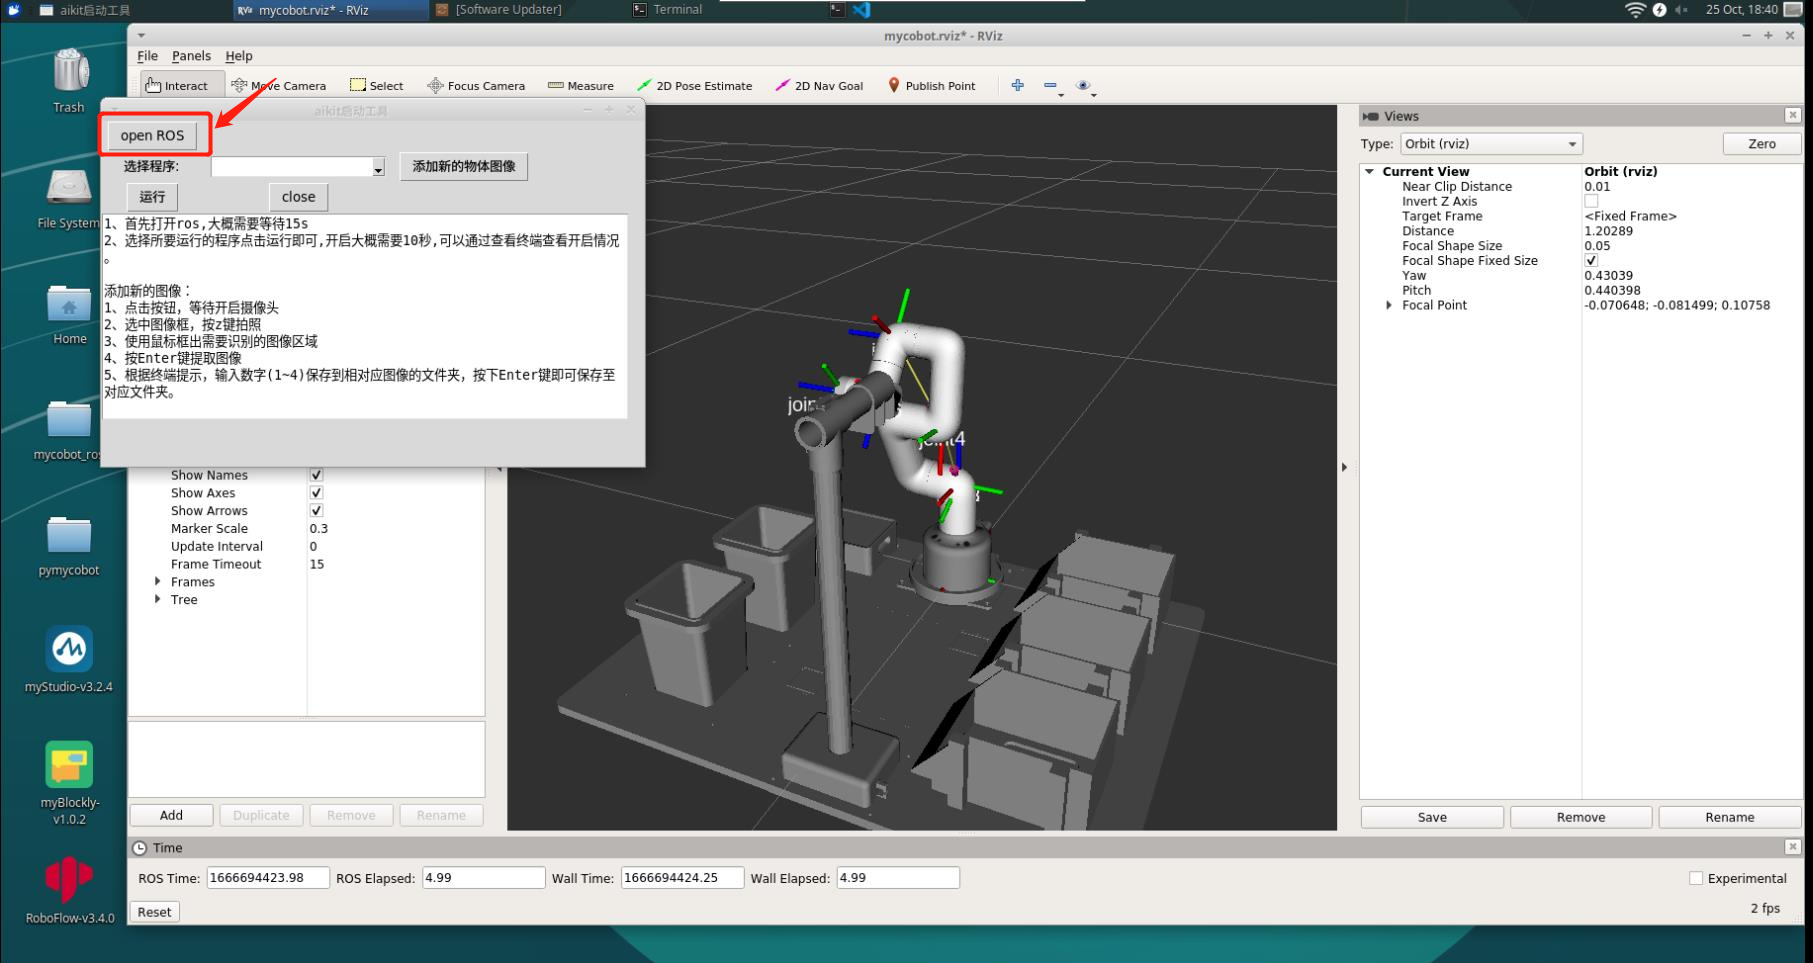
Task: Expand the Focal Point property
Action: tap(1389, 305)
